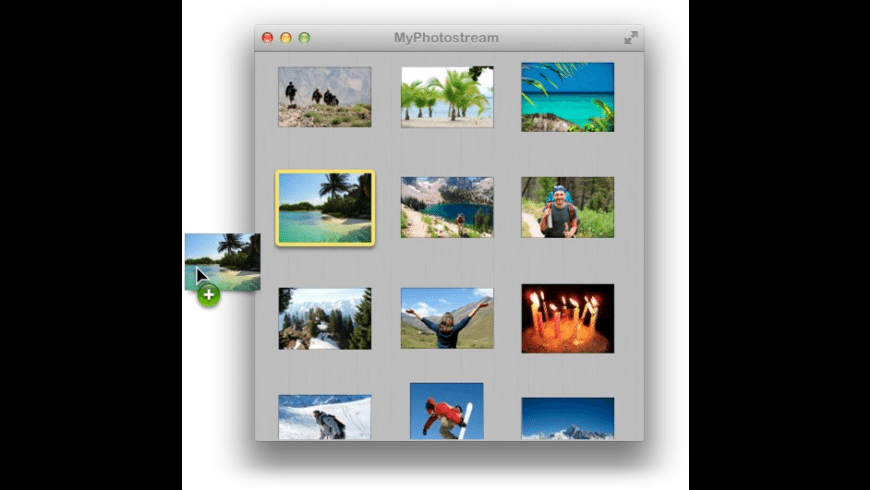Close the MyPhotostream window with red button

(267, 38)
